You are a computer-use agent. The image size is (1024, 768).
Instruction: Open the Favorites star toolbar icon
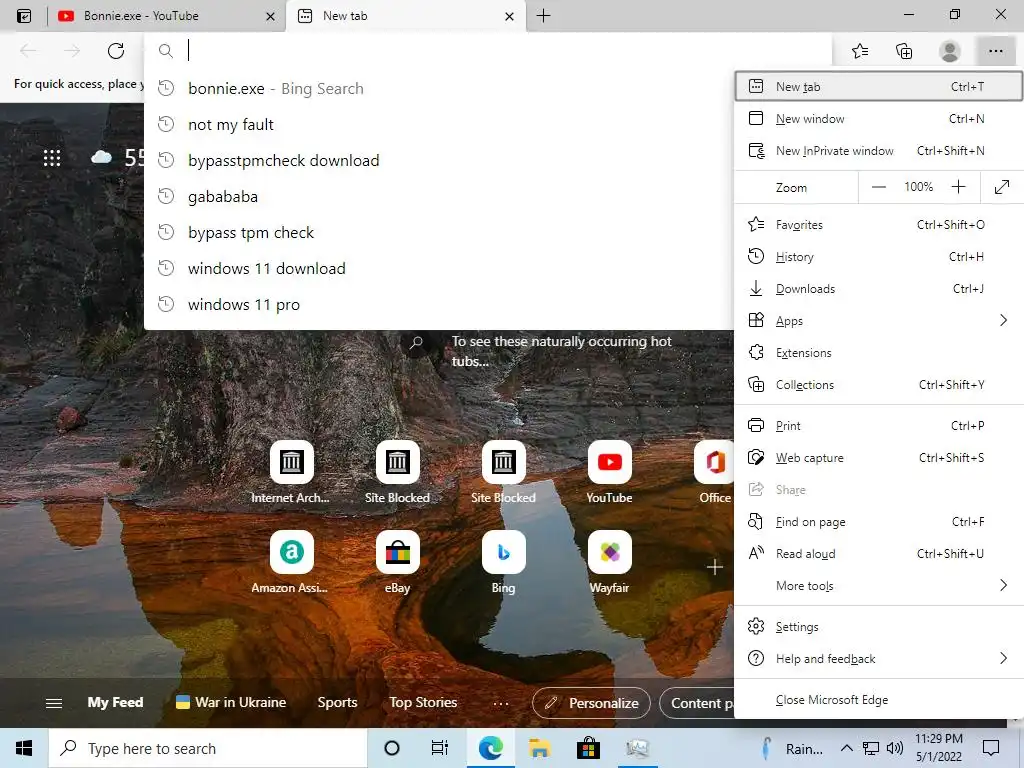point(860,51)
